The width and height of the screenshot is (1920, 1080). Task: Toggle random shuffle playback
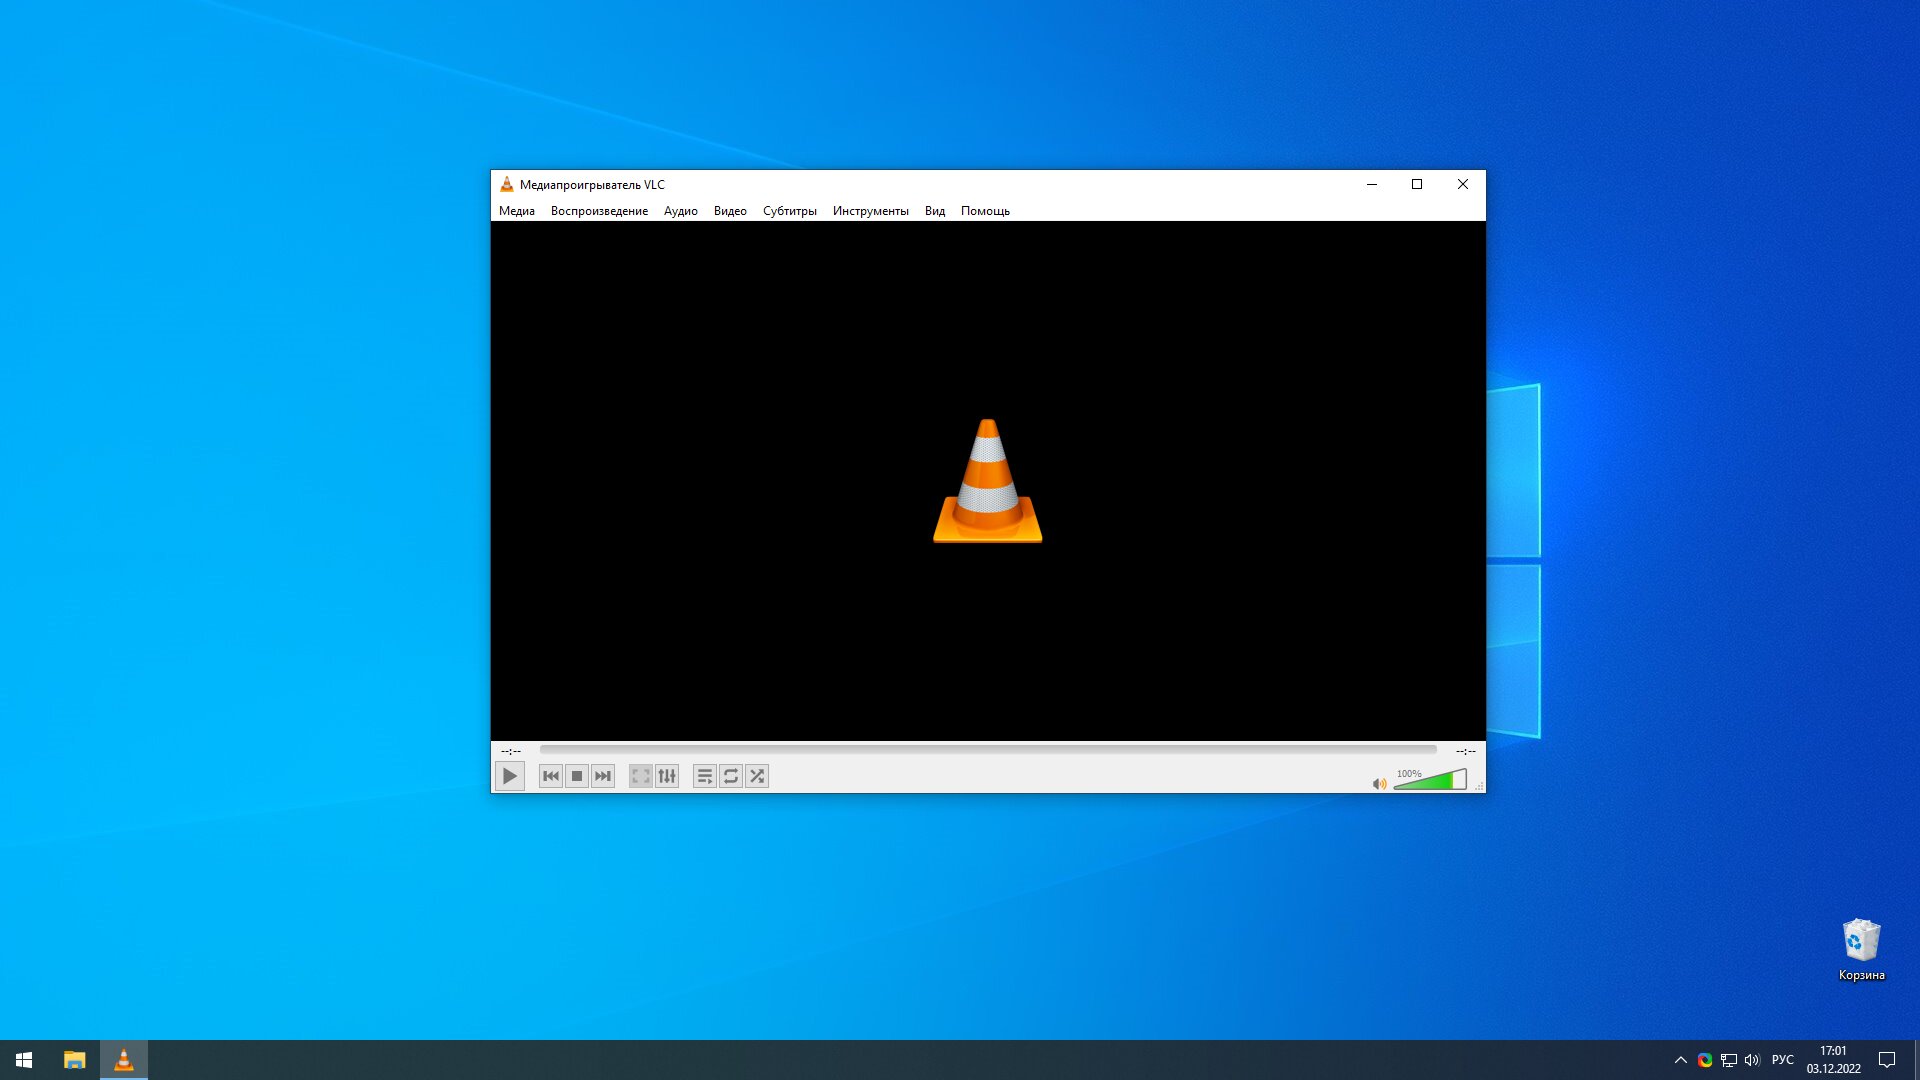pos(757,776)
